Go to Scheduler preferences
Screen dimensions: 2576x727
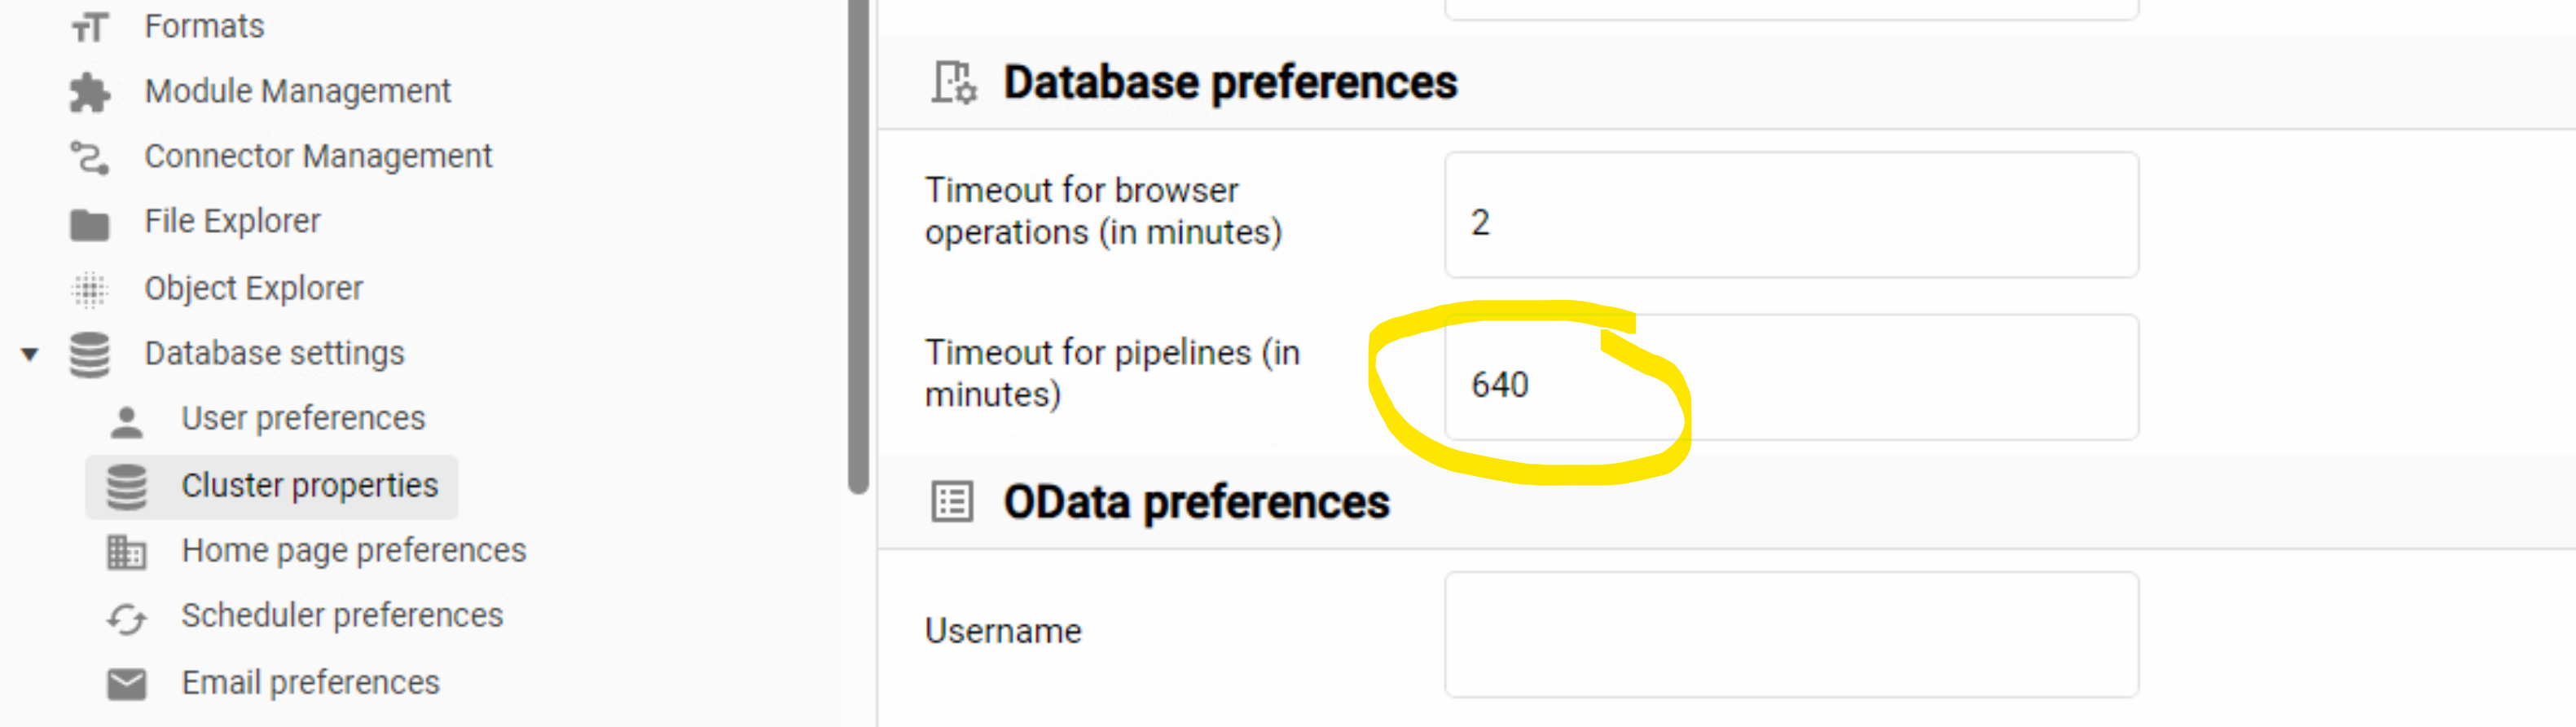[341, 616]
